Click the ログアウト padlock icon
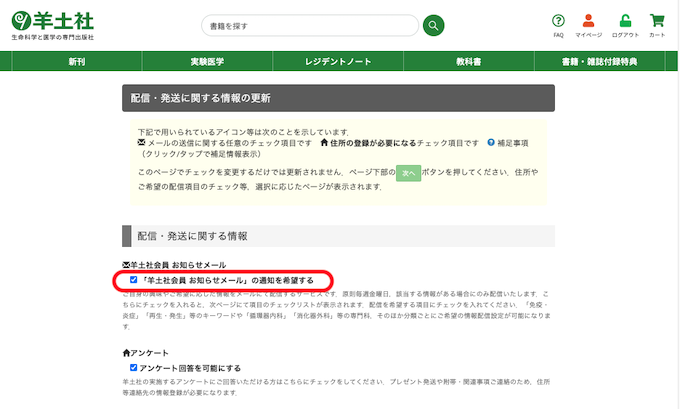 tap(625, 21)
